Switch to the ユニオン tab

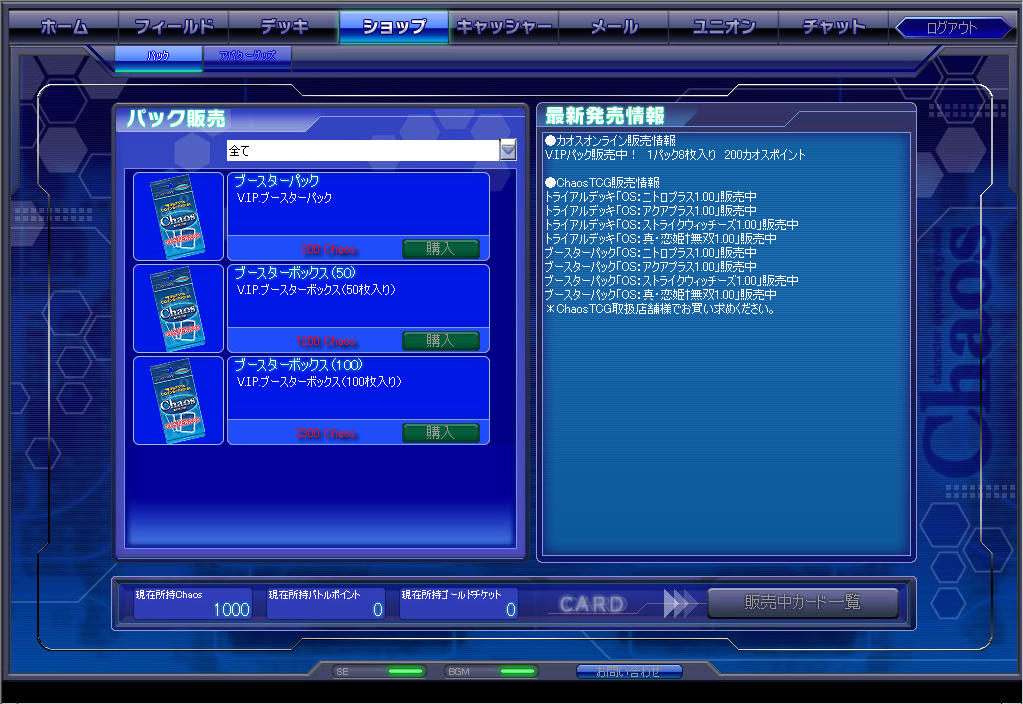(x=724, y=27)
